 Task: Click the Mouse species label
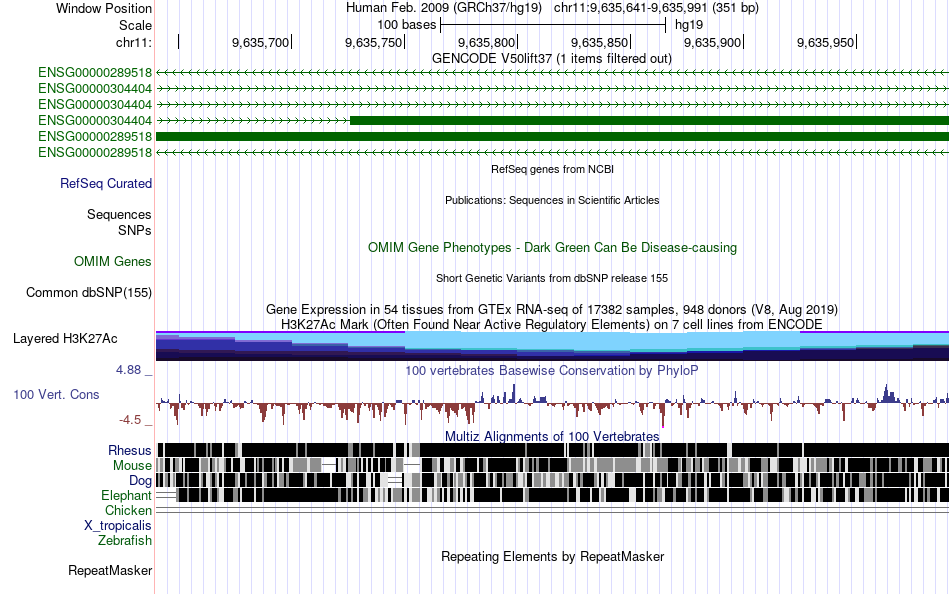tap(132, 466)
